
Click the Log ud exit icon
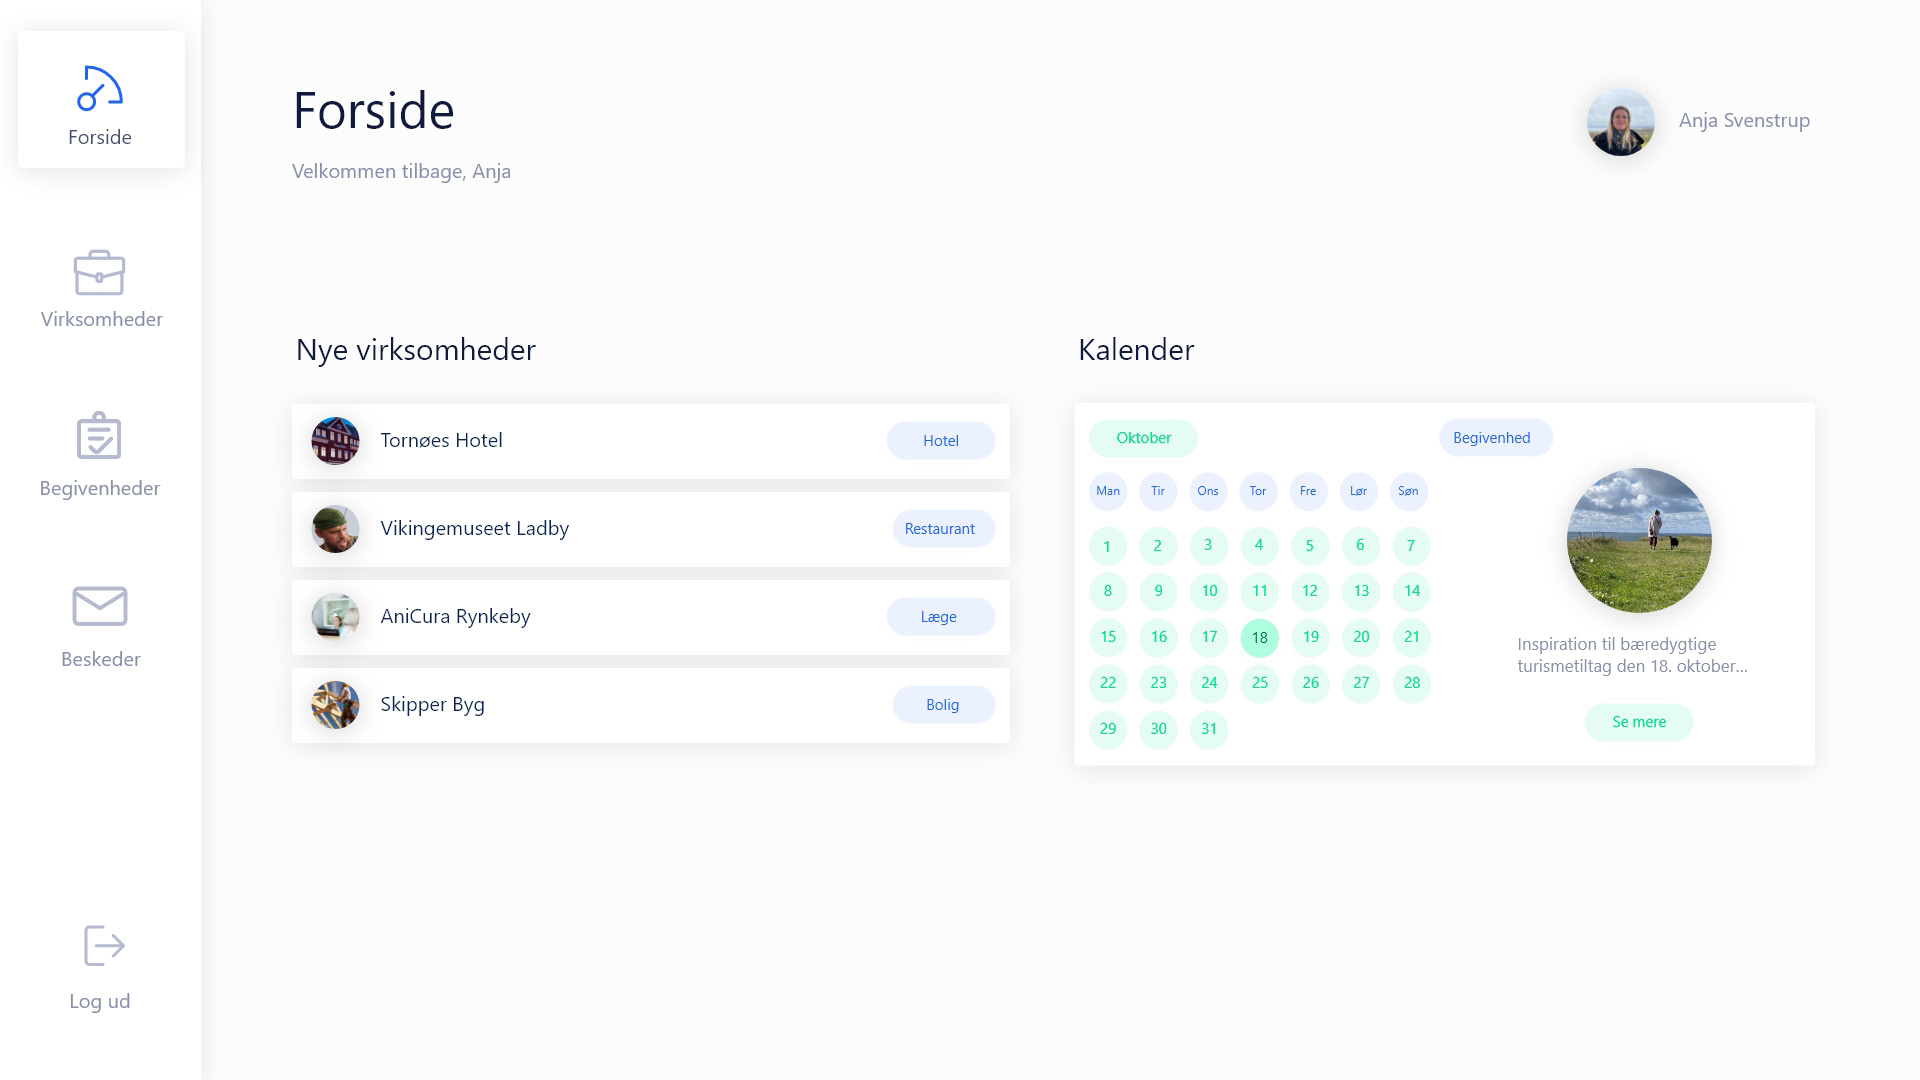(x=104, y=945)
